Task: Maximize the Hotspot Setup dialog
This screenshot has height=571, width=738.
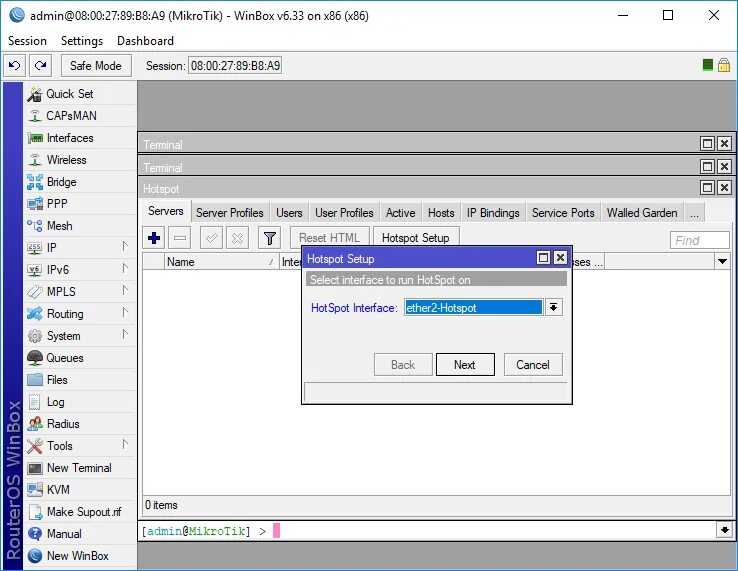Action: (x=543, y=258)
